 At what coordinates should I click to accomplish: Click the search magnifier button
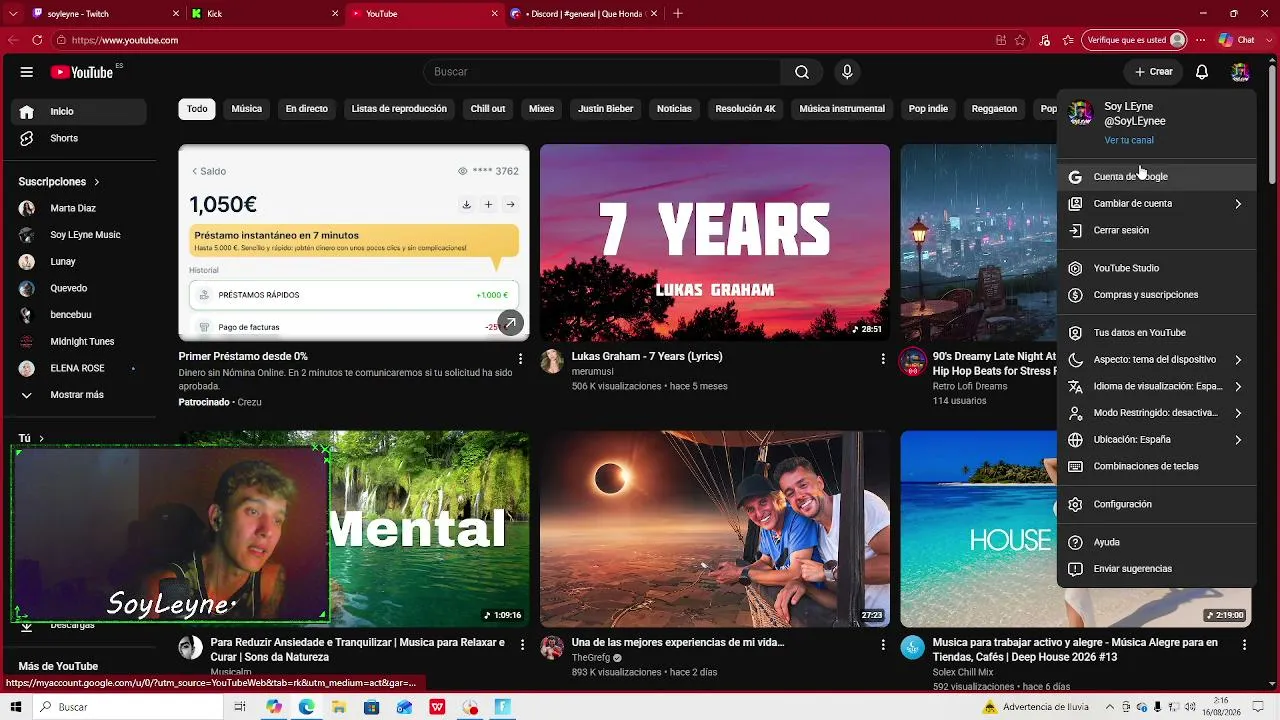(x=802, y=72)
